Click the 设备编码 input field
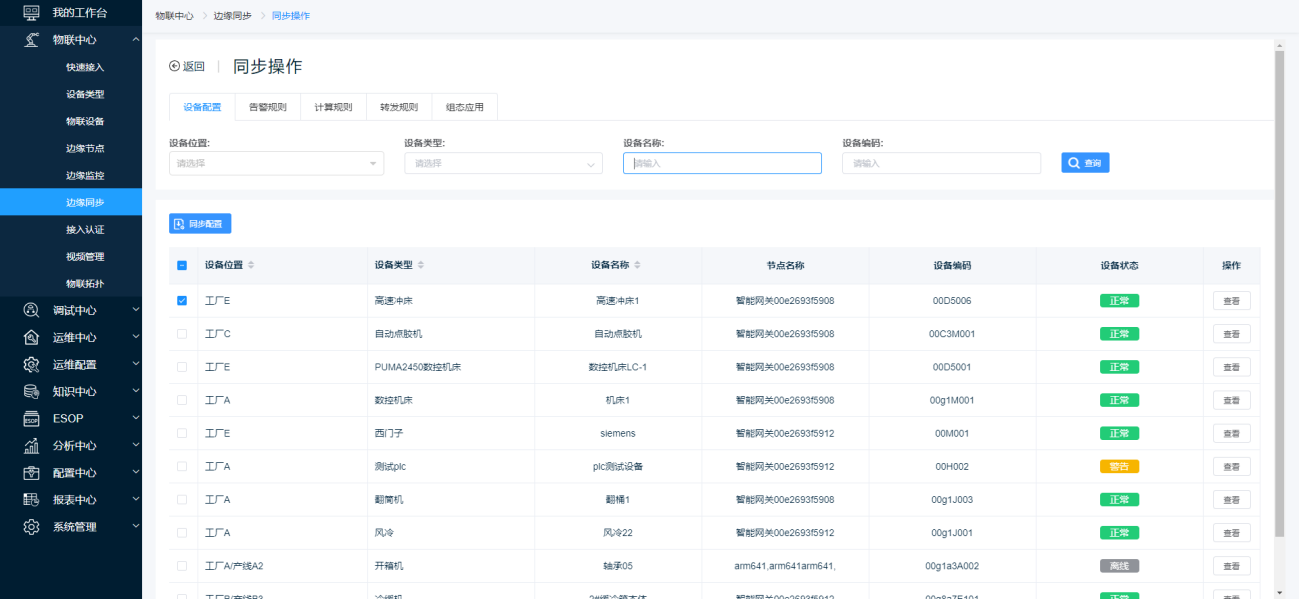Viewport: 1299px width, 599px height. click(x=940, y=163)
